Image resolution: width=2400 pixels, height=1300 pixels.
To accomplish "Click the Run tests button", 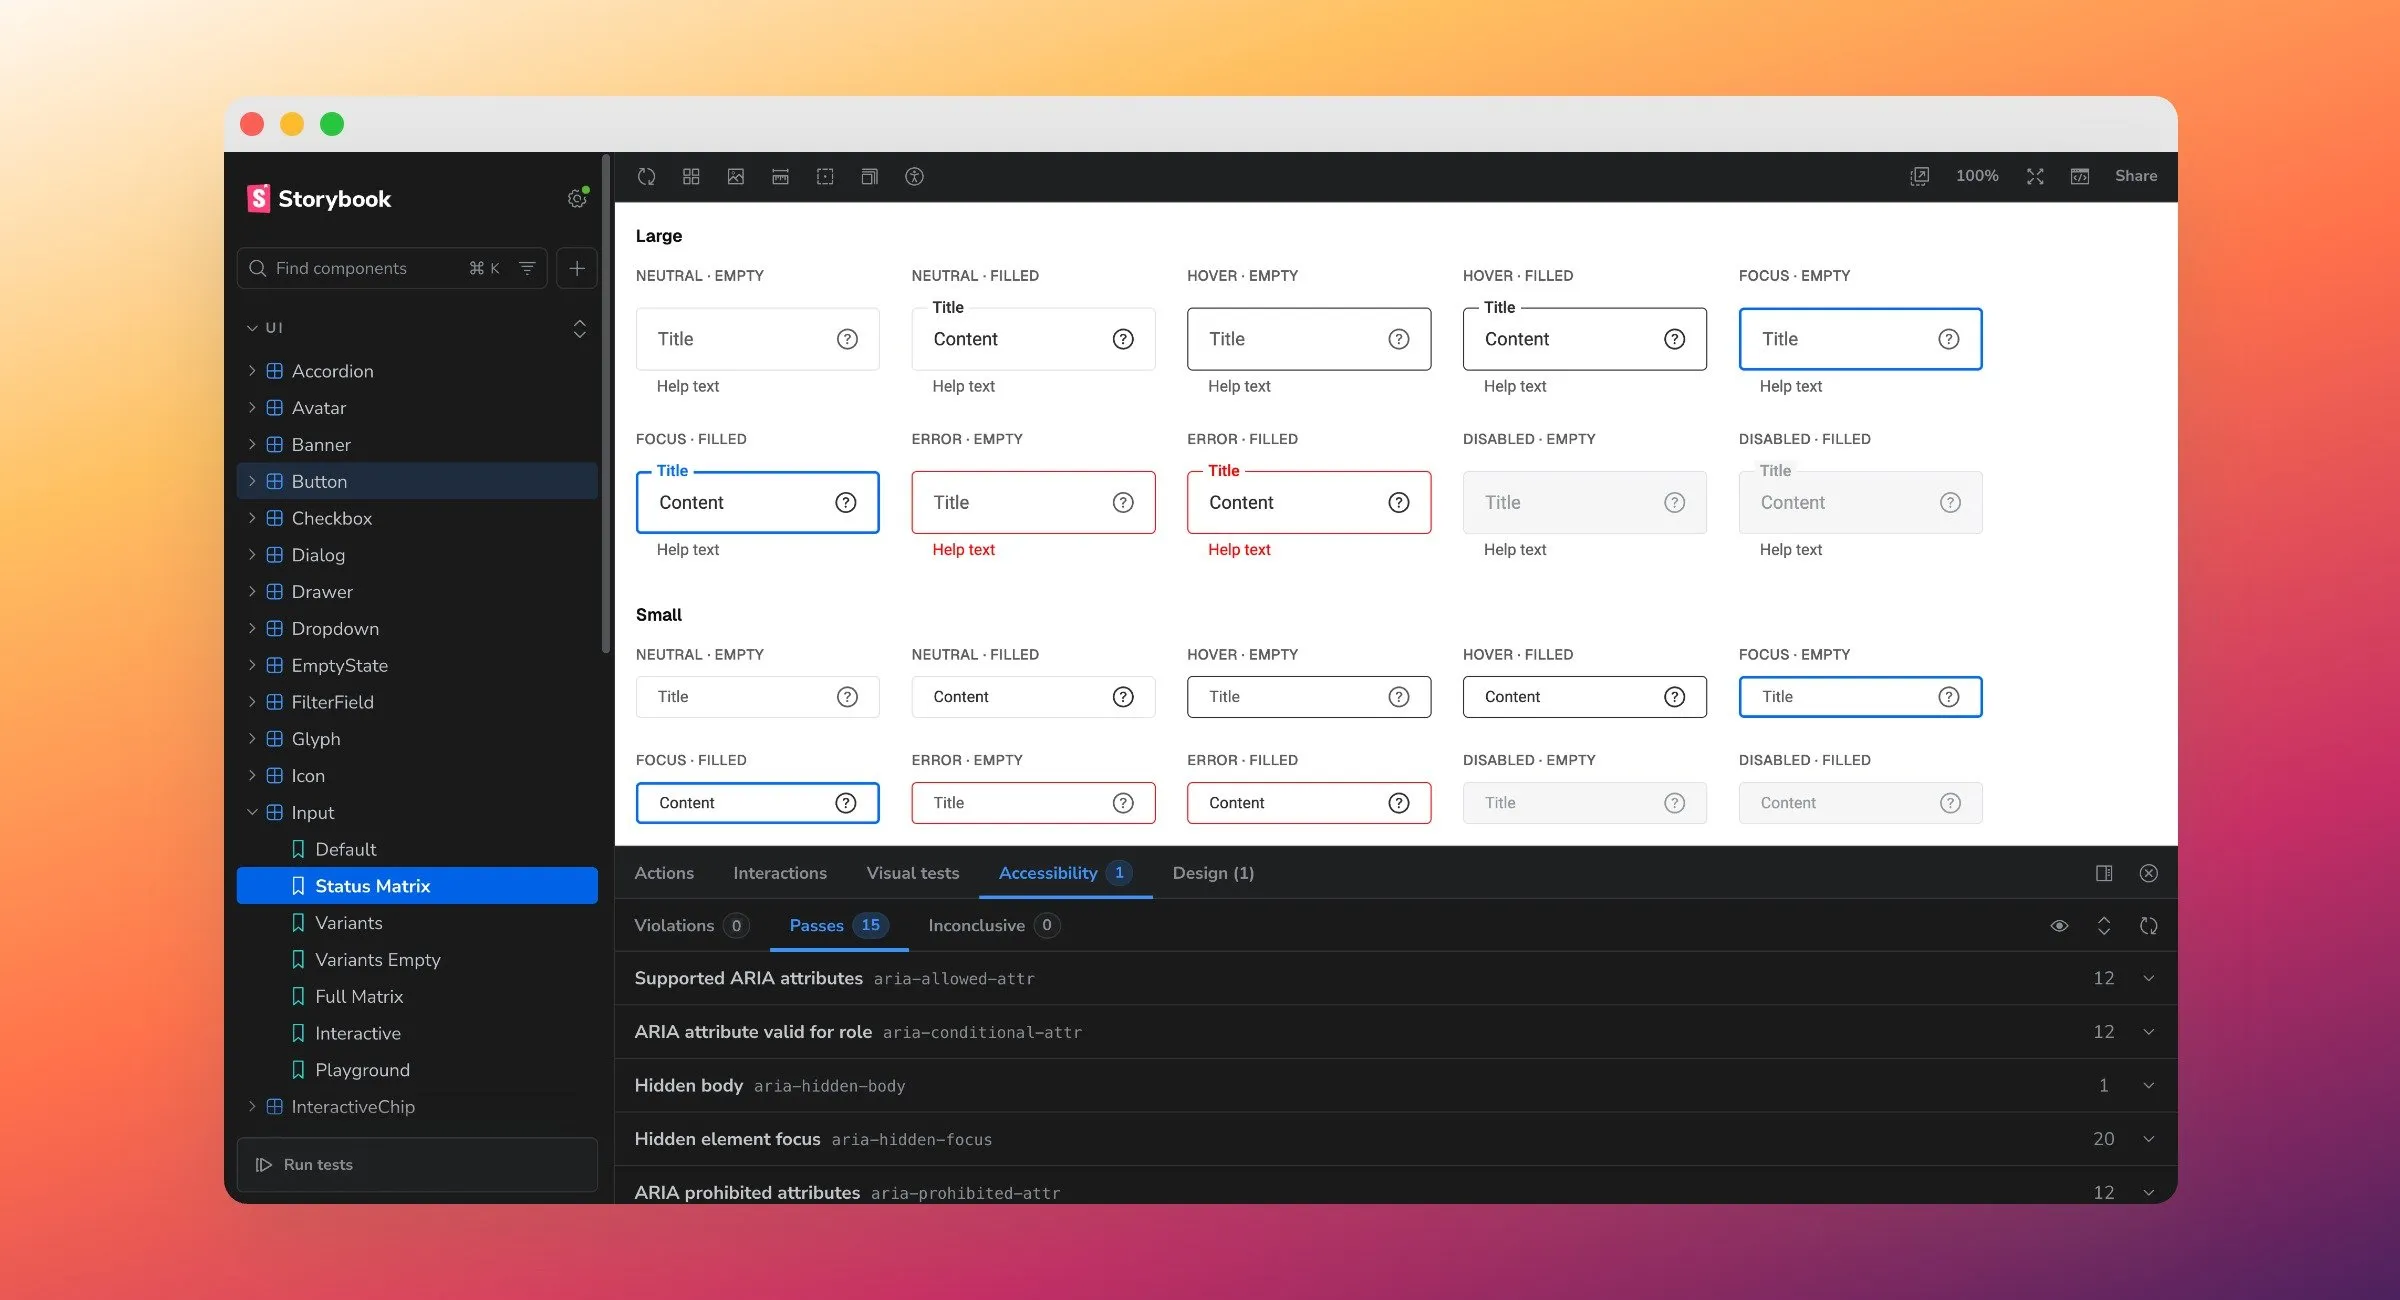I will coord(417,1164).
